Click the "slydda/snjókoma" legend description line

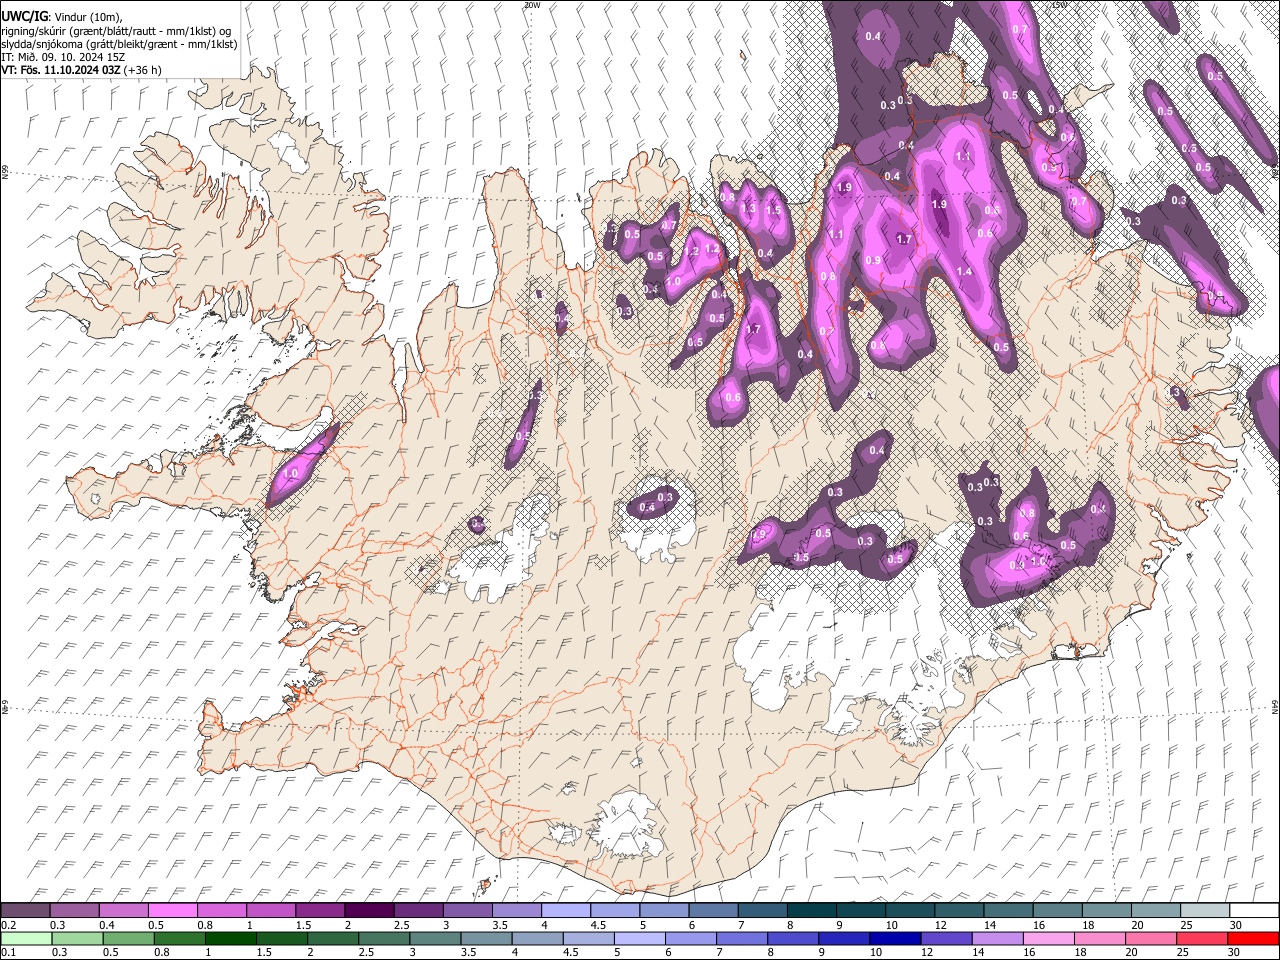pyautogui.click(x=119, y=44)
